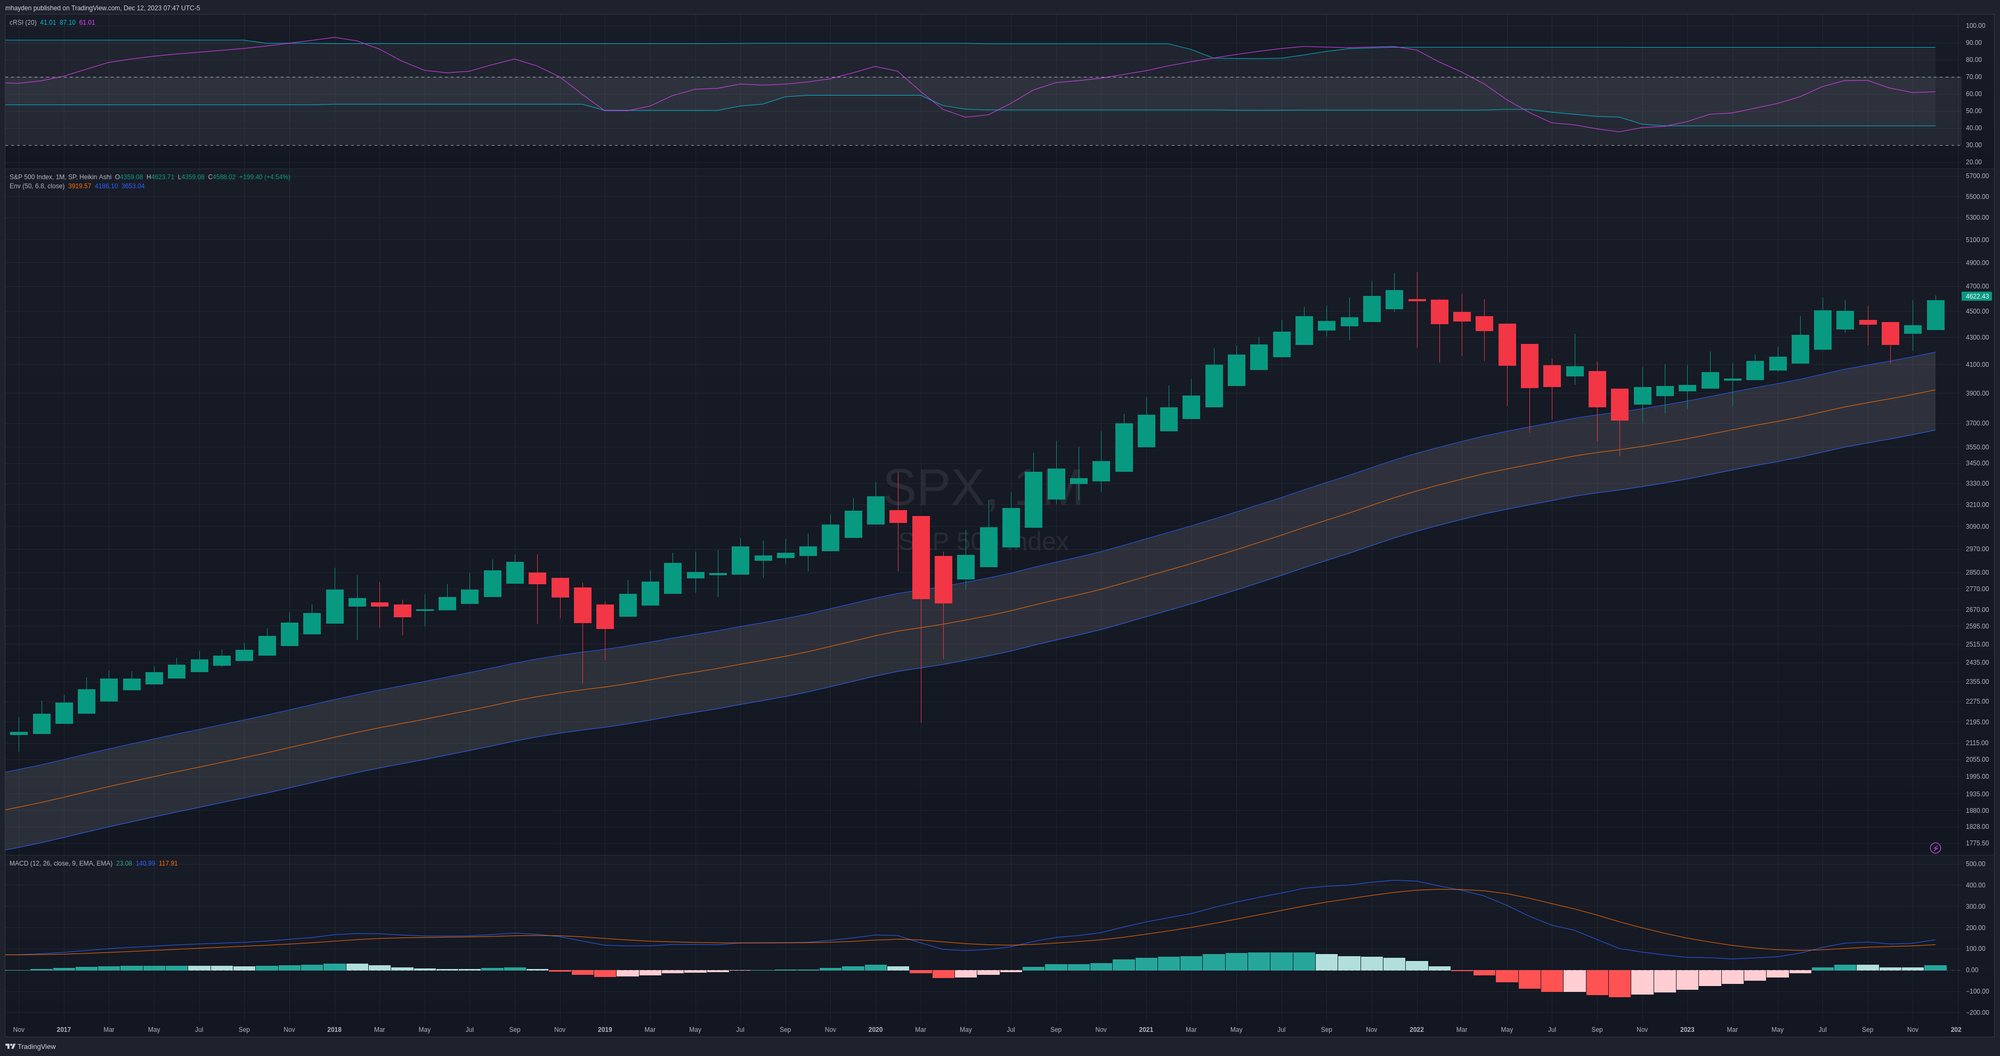Click the MACD line value 140.99
The width and height of the screenshot is (2000, 1056).
point(145,863)
